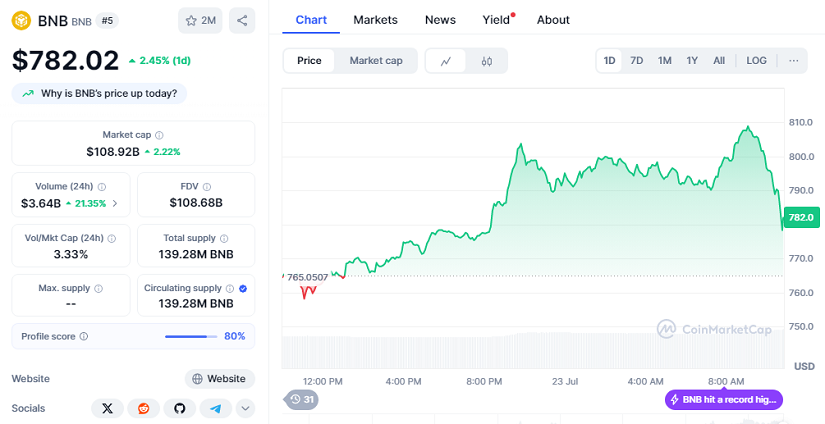
Task: Open BNB's X (Twitter) social link
Action: [107, 408]
